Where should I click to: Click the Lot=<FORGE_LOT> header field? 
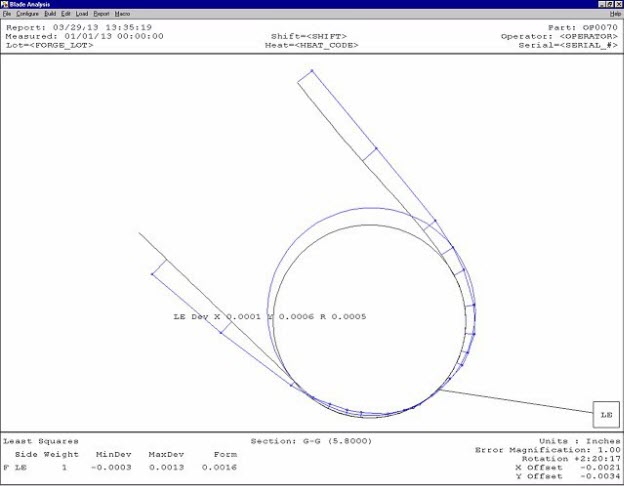point(50,45)
